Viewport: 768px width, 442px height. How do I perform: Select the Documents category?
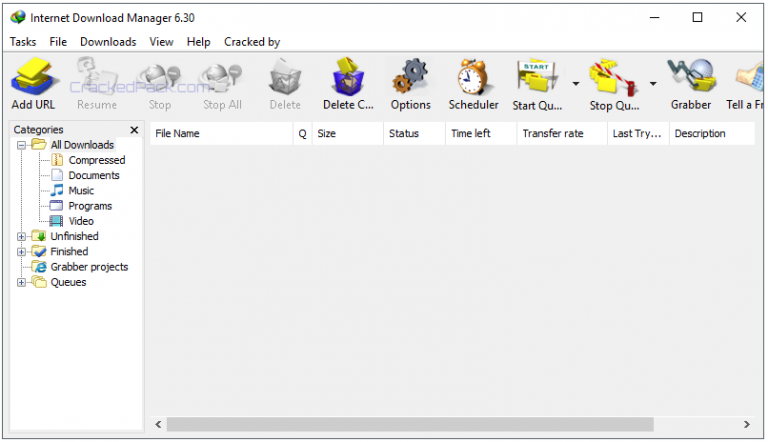(x=94, y=175)
